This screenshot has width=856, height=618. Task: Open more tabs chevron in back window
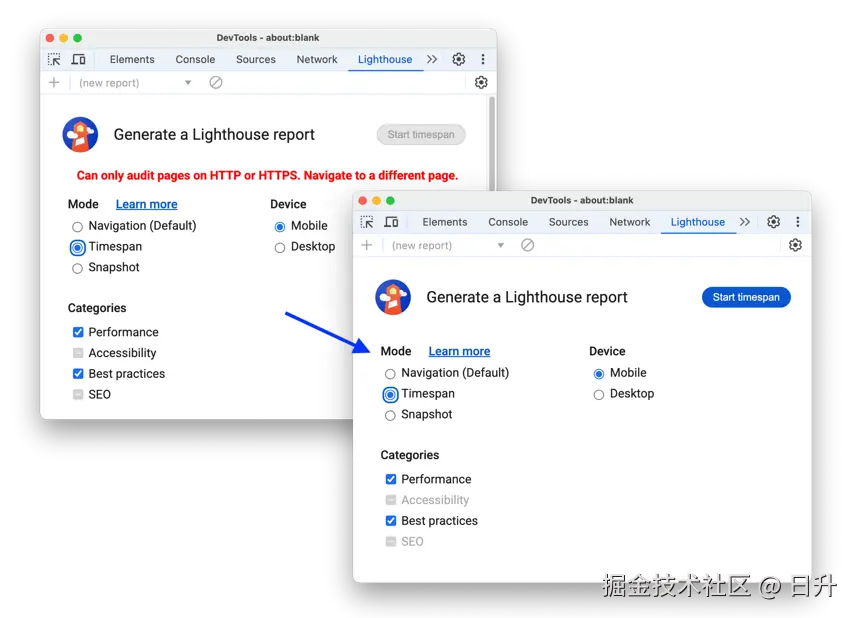432,59
